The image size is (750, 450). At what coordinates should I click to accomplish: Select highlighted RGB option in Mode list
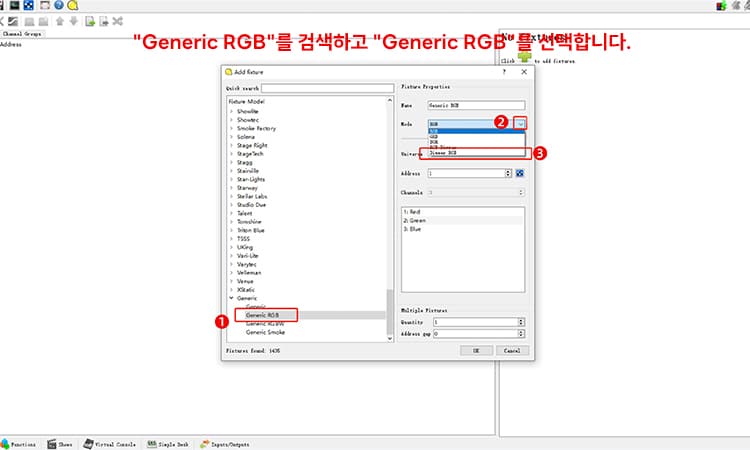click(476, 131)
